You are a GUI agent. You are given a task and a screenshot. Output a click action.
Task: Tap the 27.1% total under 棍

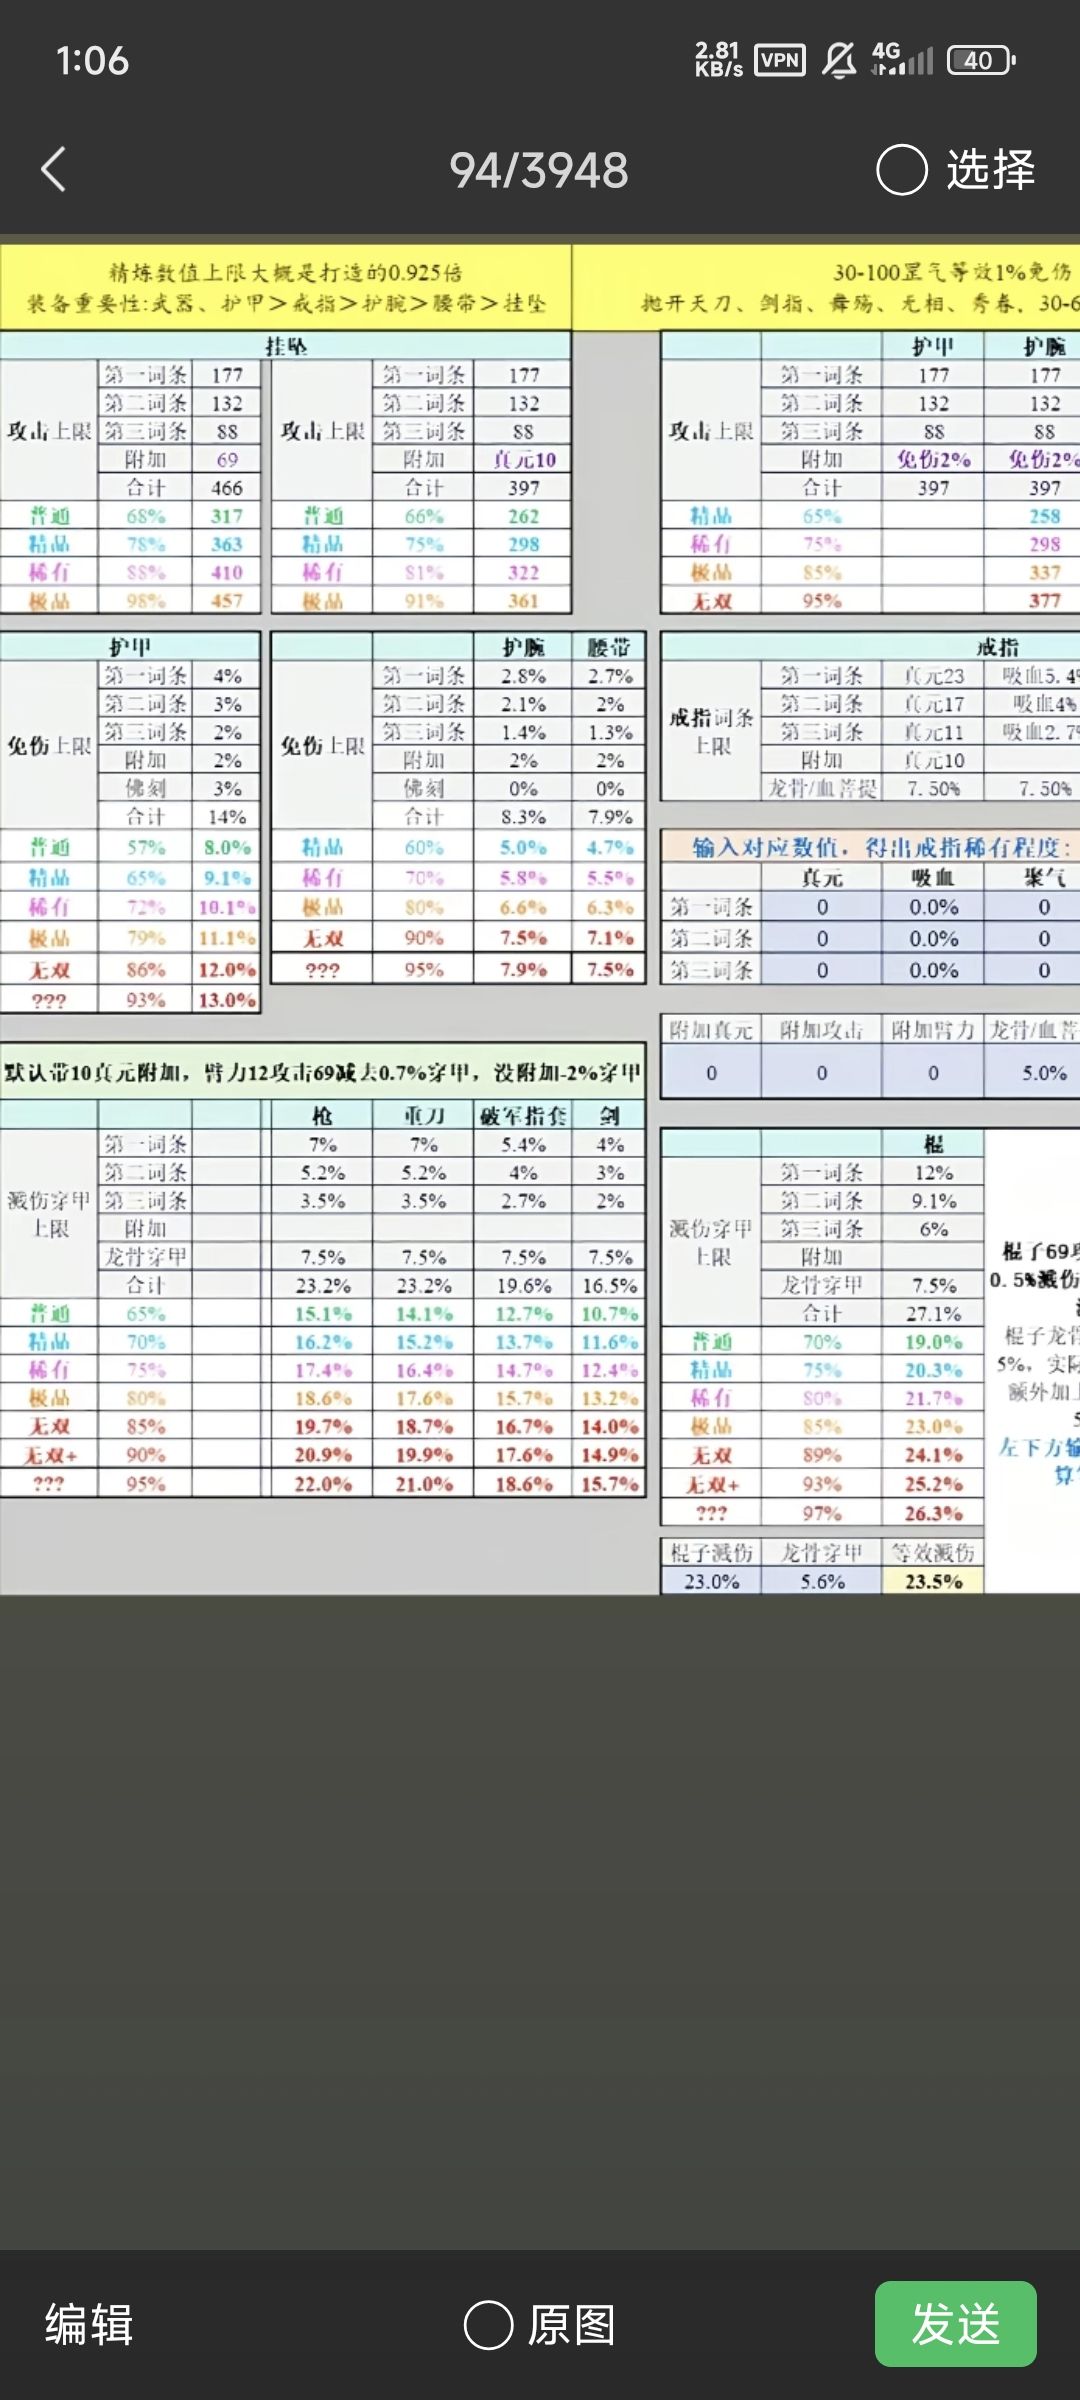click(933, 1313)
